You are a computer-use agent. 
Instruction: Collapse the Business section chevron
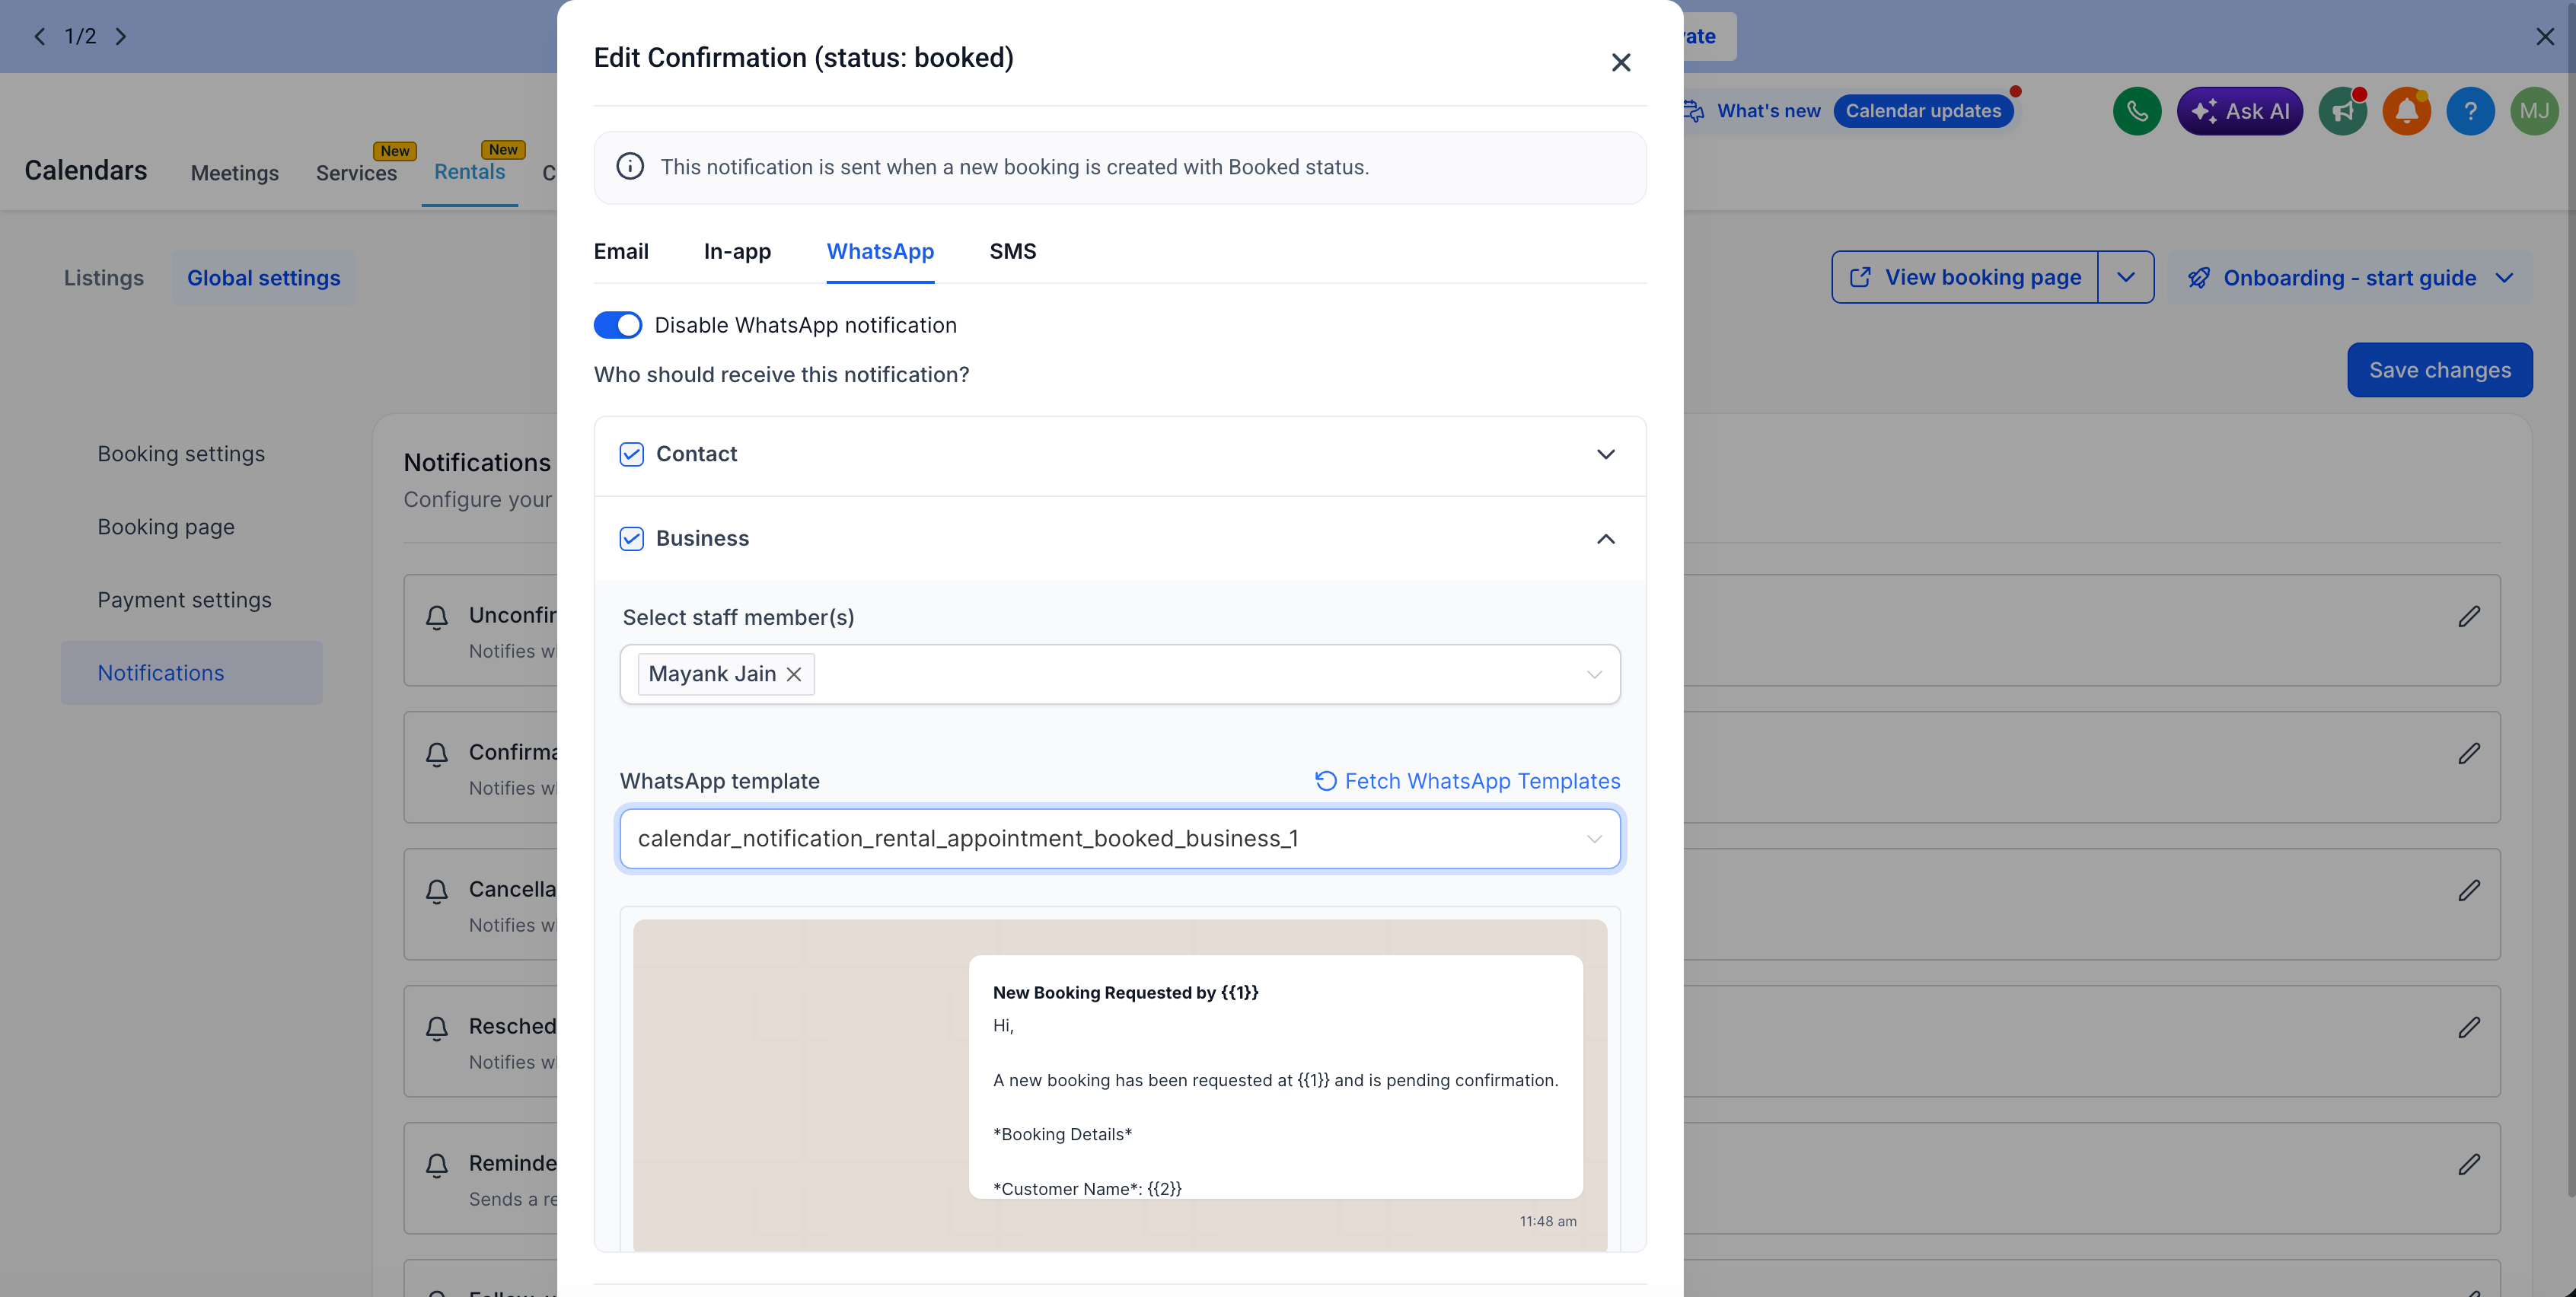point(1606,539)
